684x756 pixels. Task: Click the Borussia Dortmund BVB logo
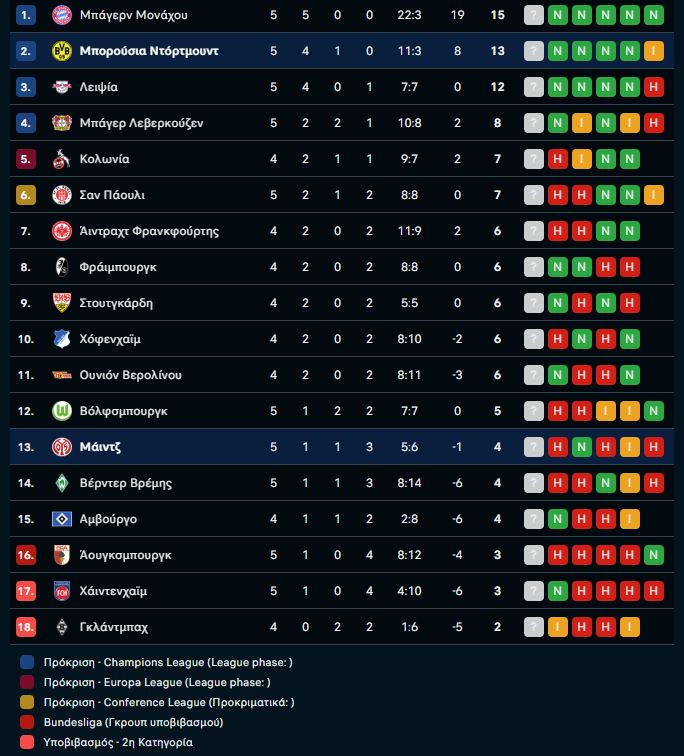[x=62, y=51]
